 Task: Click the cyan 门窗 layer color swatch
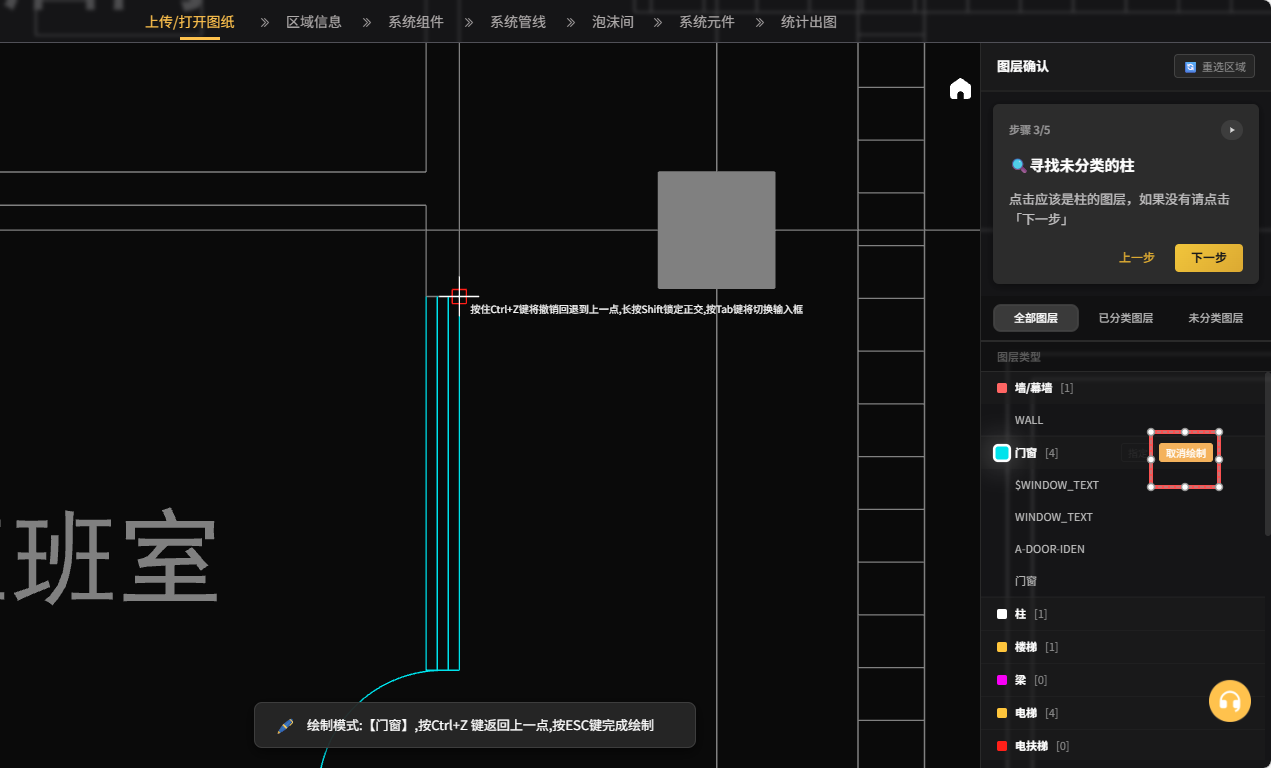[x=1002, y=453]
